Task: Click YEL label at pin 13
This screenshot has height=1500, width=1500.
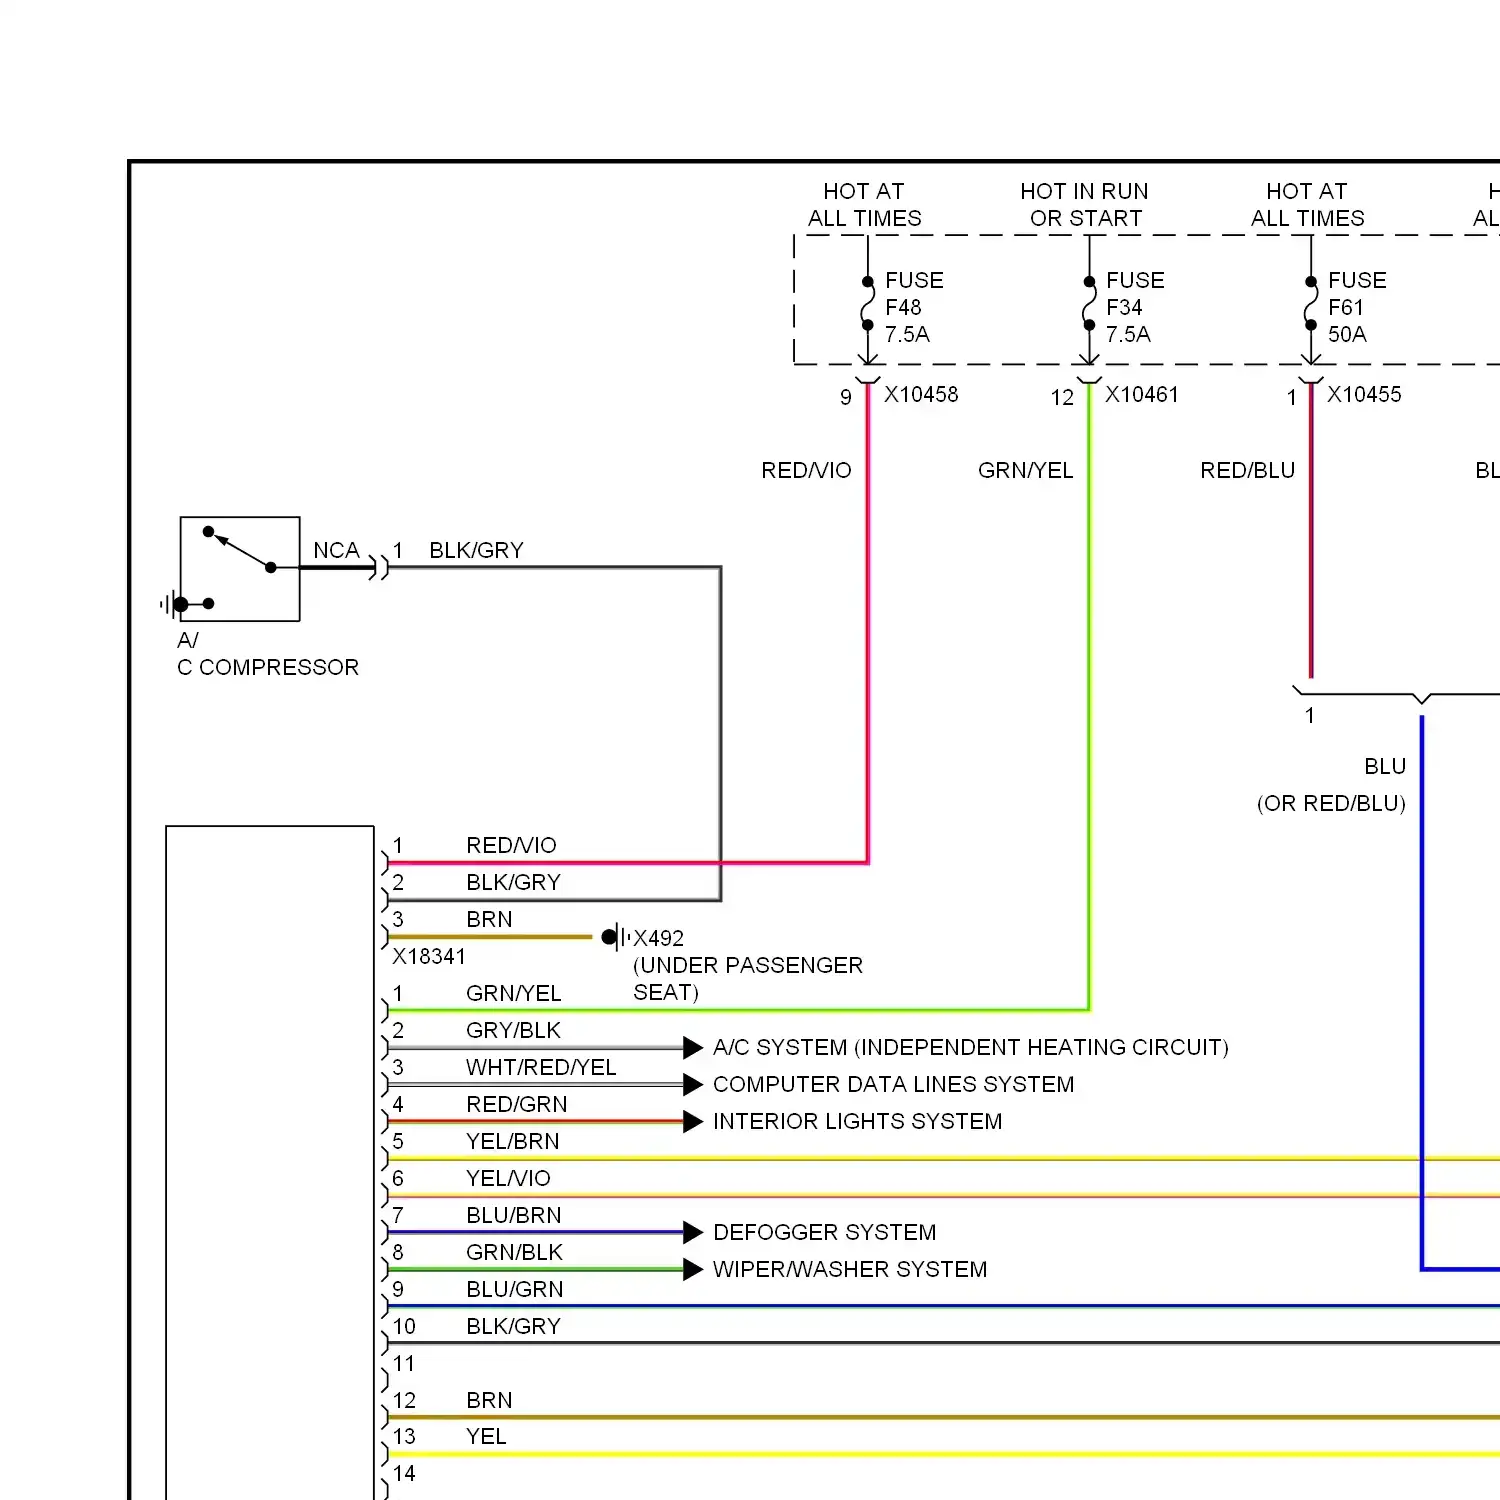Action: (x=486, y=1436)
